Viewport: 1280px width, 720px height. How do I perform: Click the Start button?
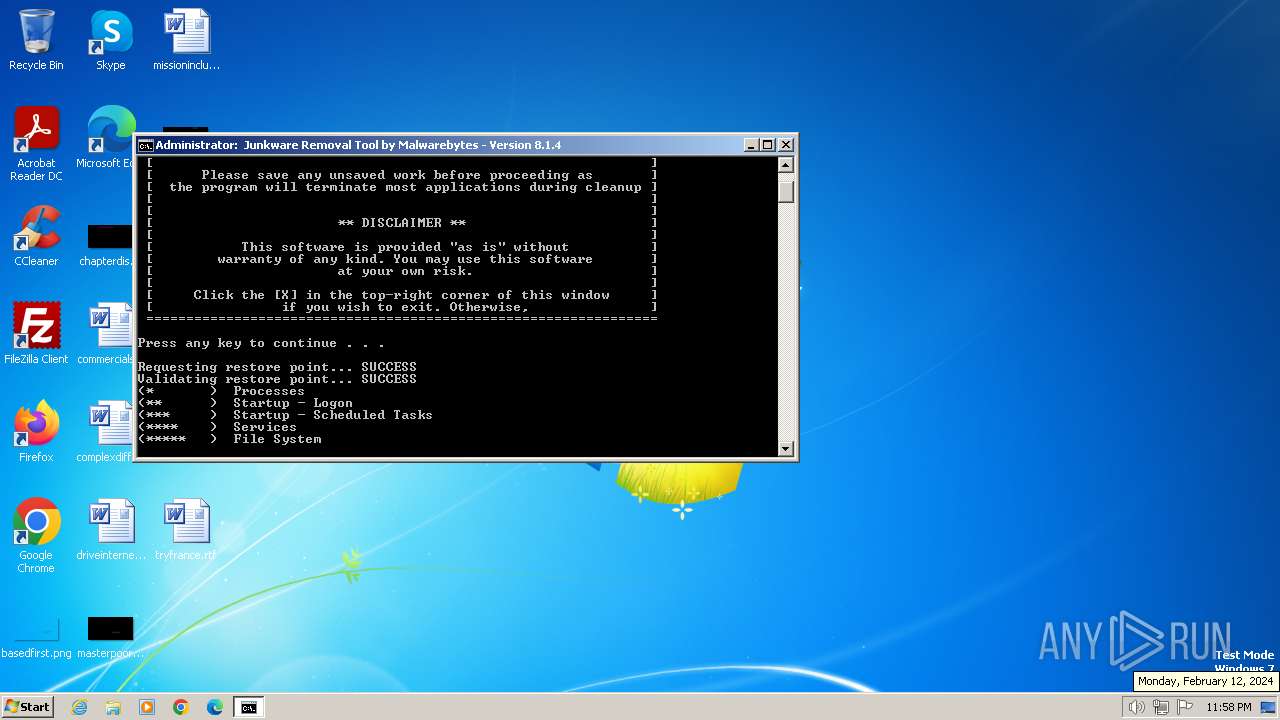coord(28,707)
